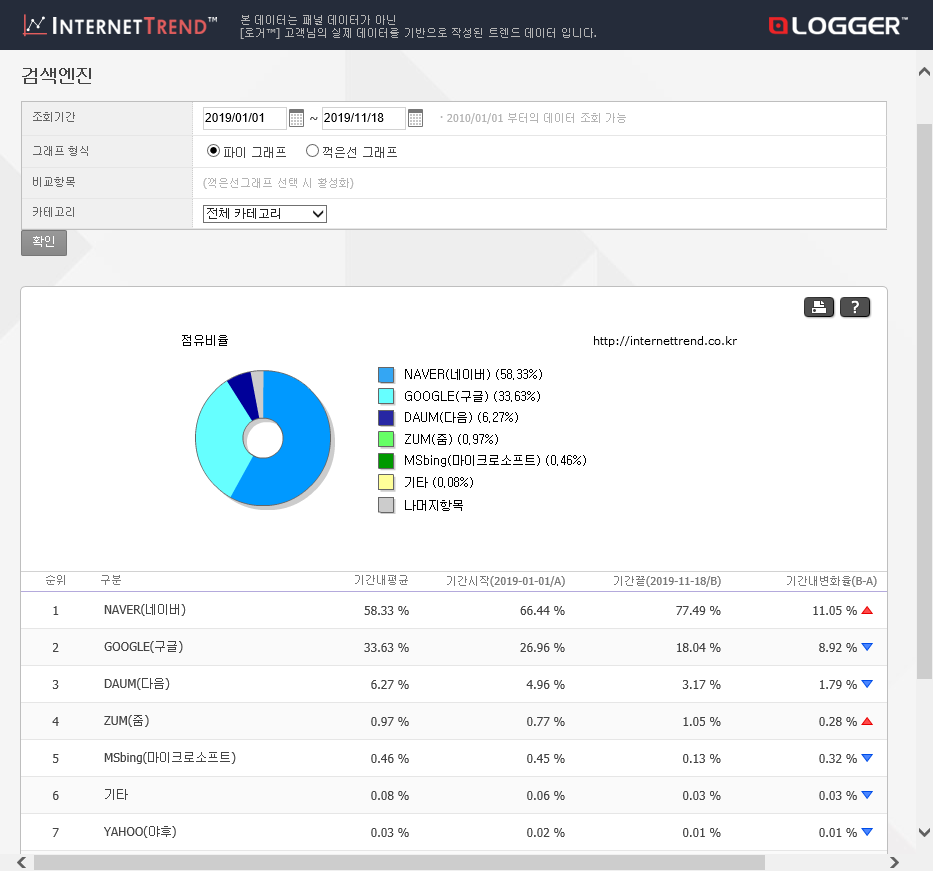The height and width of the screenshot is (871, 933).
Task: Click the 순위 column header
Action: click(55, 580)
